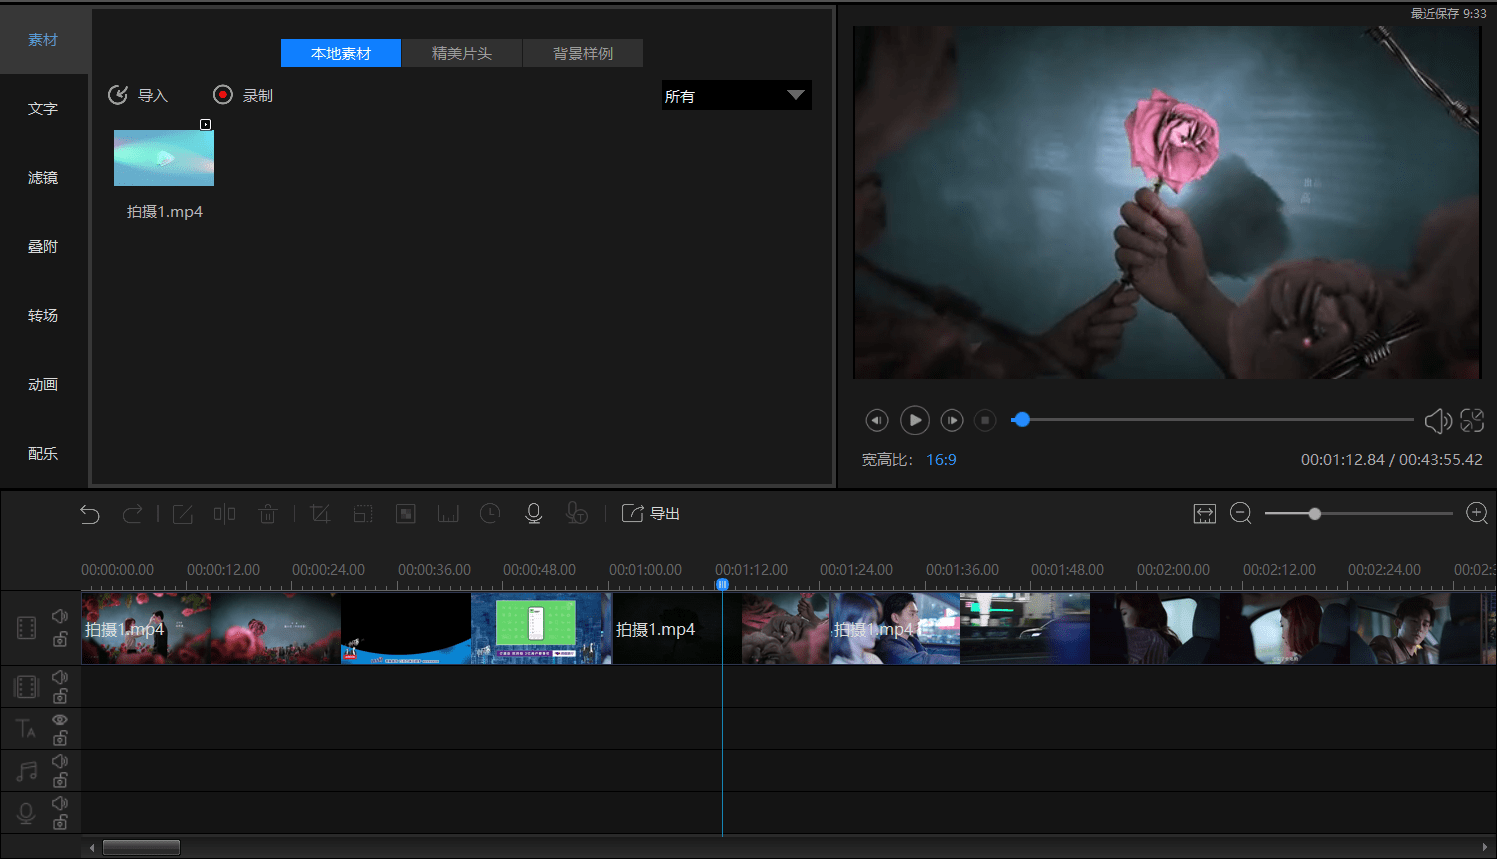Switch to the 精美片头 tab
Image resolution: width=1497 pixels, height=859 pixels.
point(462,53)
